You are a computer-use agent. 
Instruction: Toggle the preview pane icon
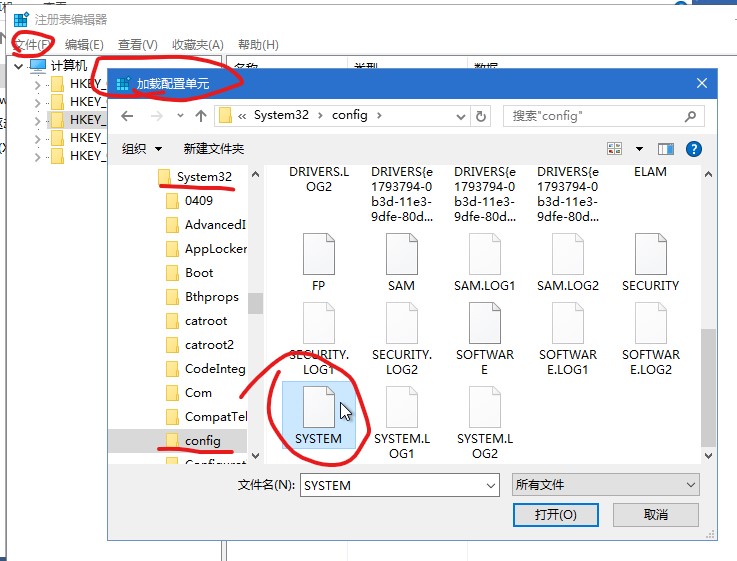tap(666, 149)
